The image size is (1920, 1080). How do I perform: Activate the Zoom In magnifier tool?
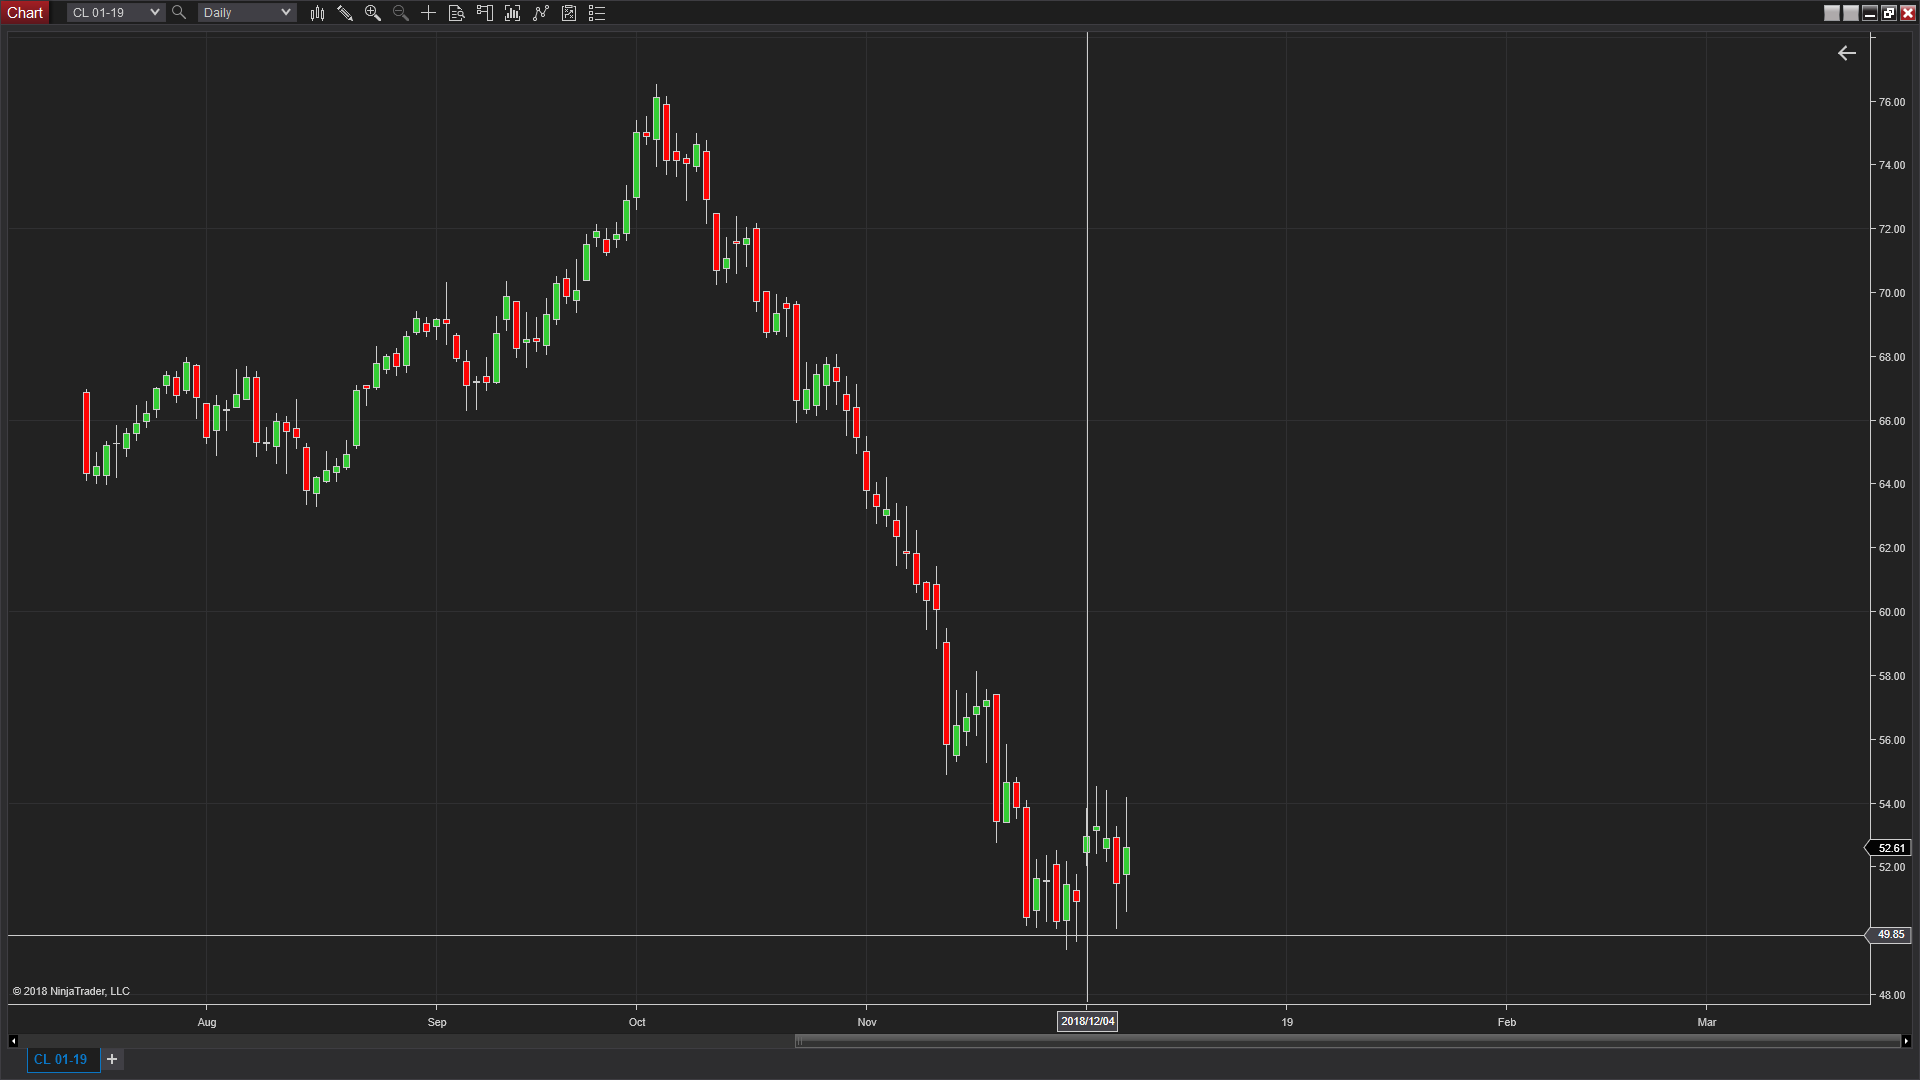pyautogui.click(x=373, y=13)
